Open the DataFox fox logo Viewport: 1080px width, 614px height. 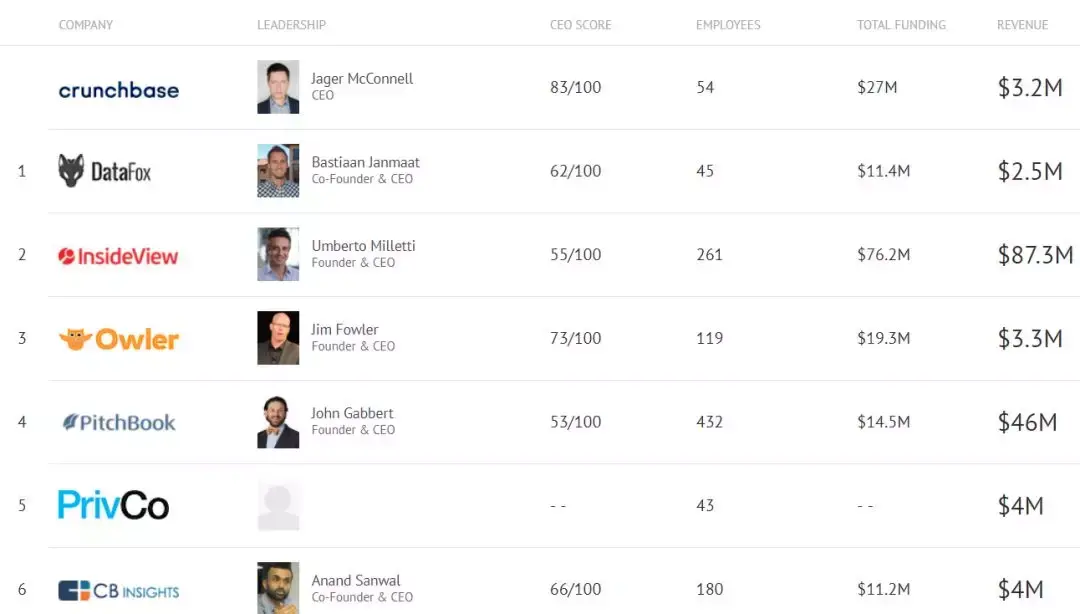click(x=104, y=172)
